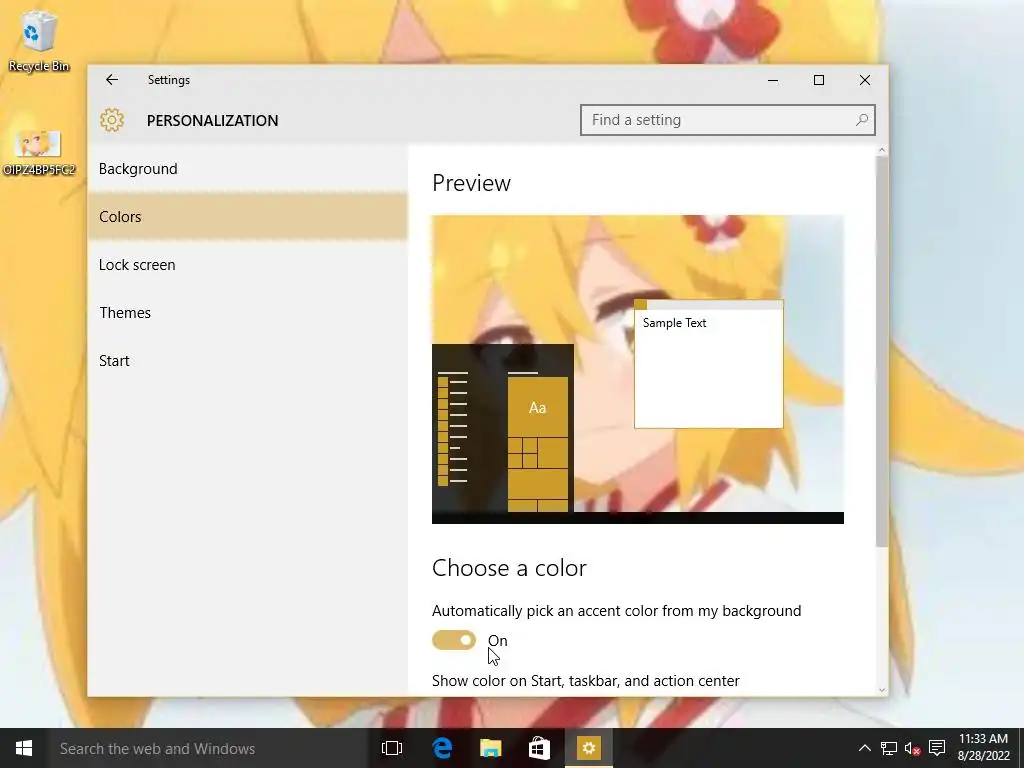Go back with the Settings back arrow
1024x768 pixels.
pyautogui.click(x=112, y=80)
